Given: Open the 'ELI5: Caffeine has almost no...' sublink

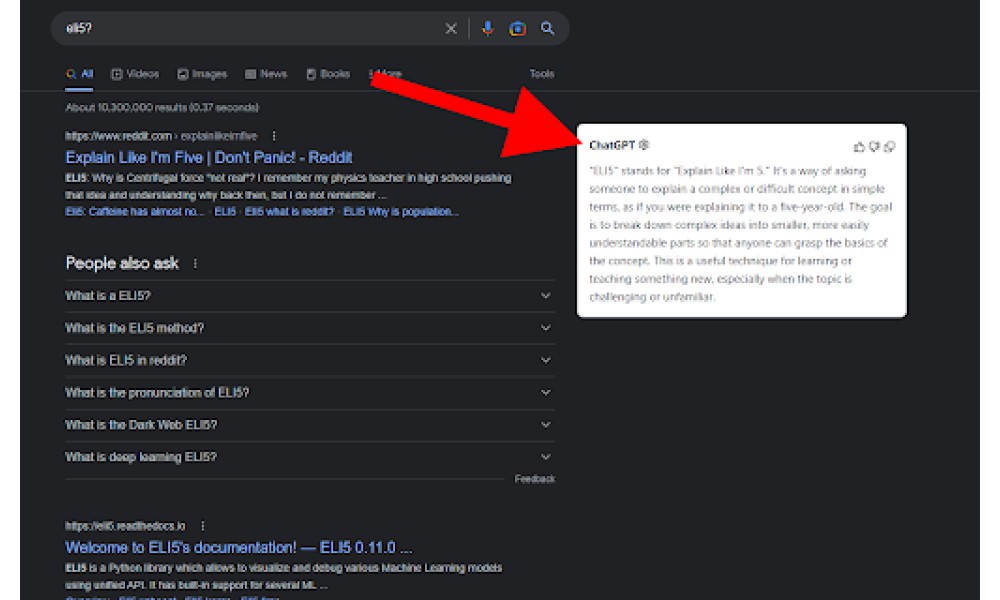Looking at the screenshot, I should click(x=135, y=212).
